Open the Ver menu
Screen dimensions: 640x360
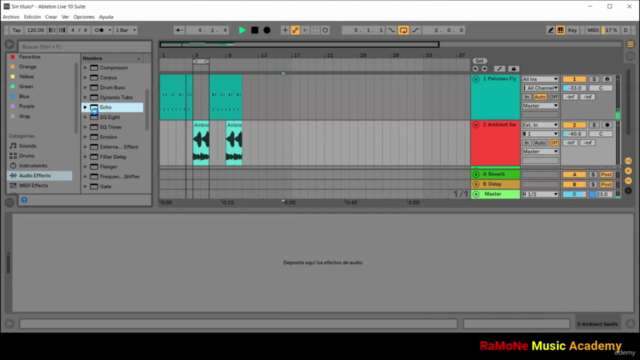[x=65, y=17]
